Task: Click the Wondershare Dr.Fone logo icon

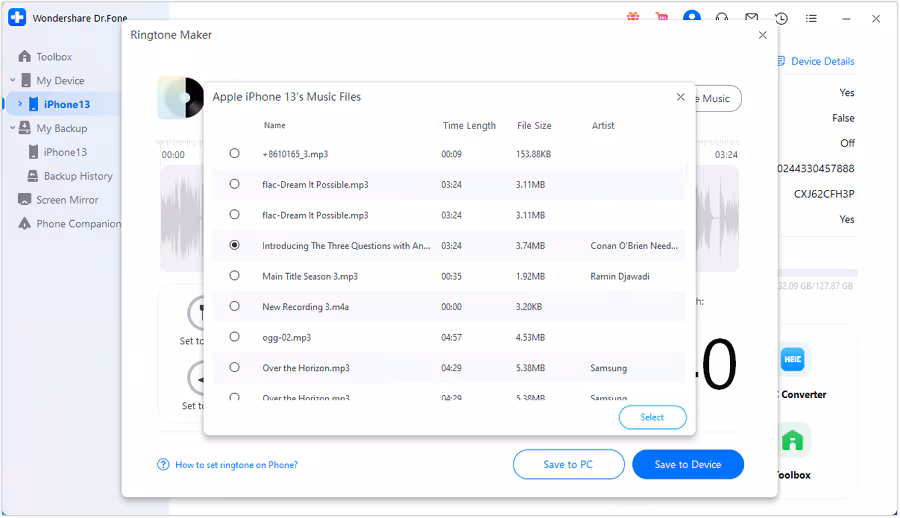Action: tap(17, 17)
